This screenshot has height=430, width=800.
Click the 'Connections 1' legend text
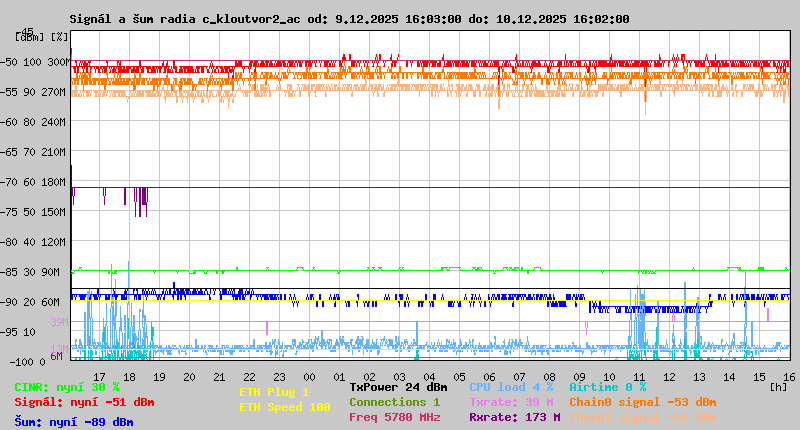tap(394, 402)
